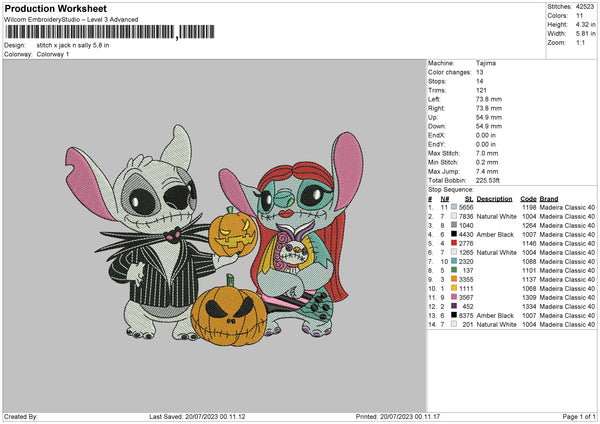Click 'Amber Black' in stop 4 row

[495, 234]
